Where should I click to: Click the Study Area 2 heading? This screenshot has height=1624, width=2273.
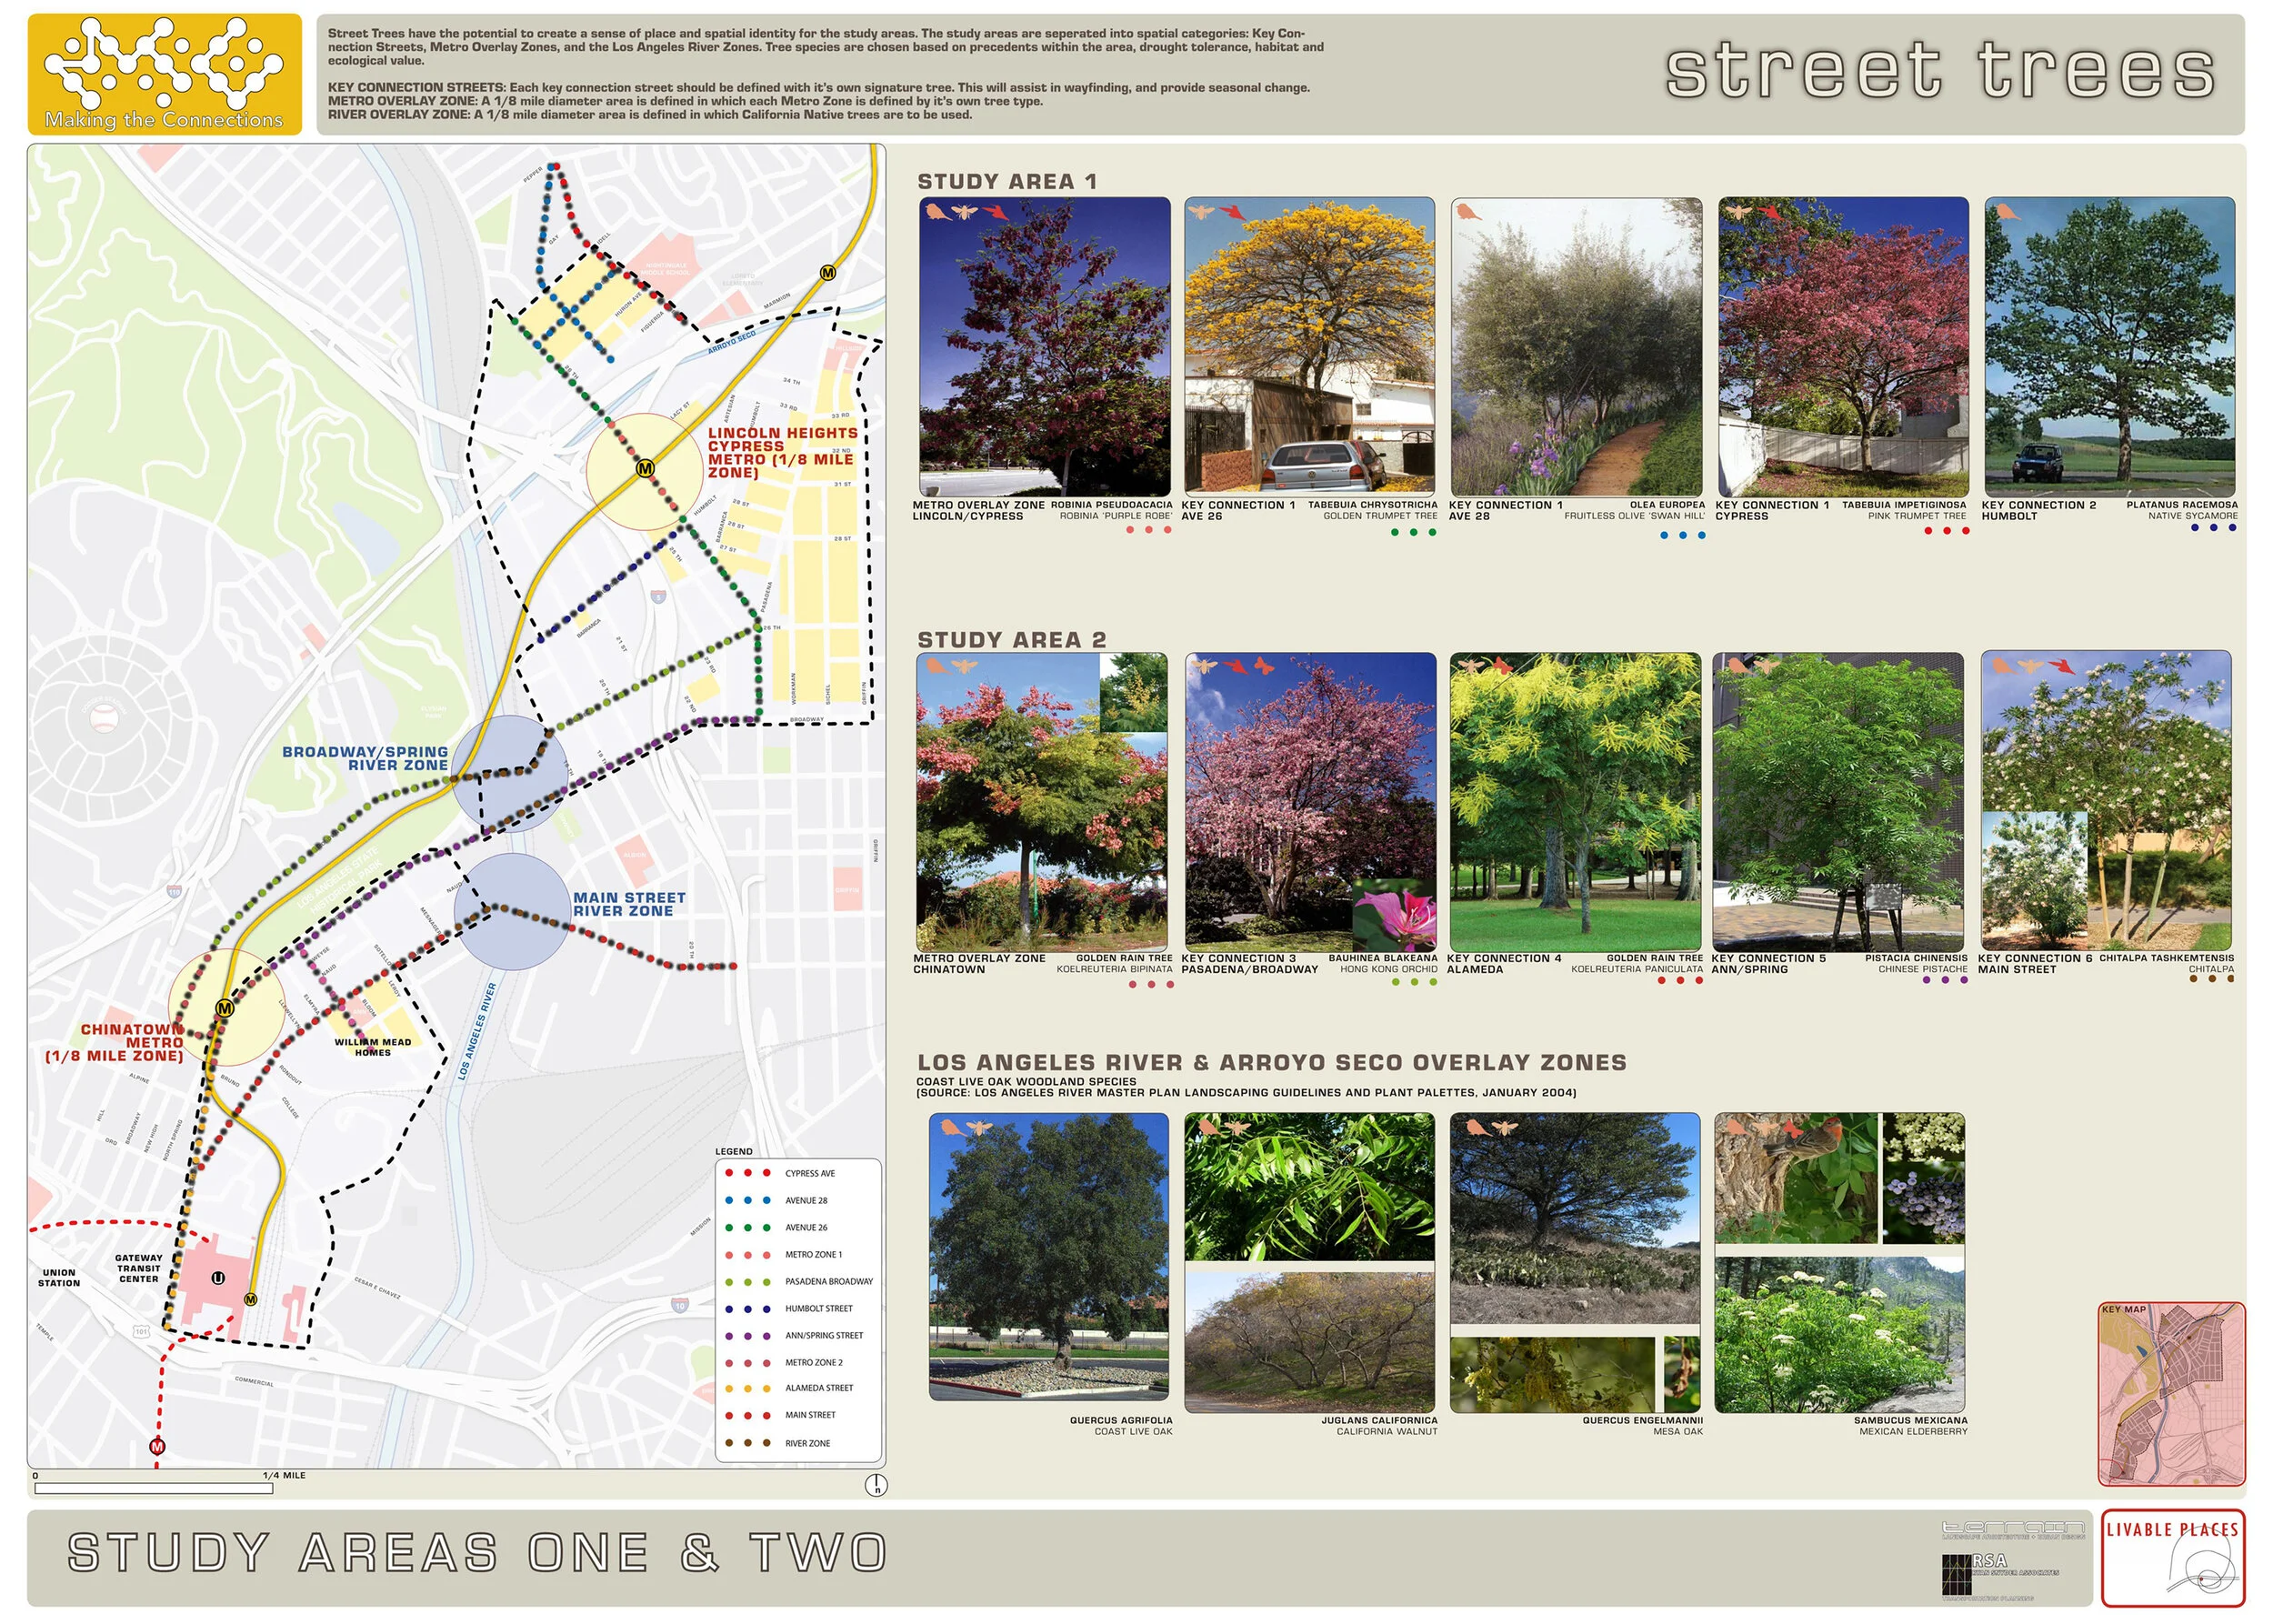point(1011,640)
